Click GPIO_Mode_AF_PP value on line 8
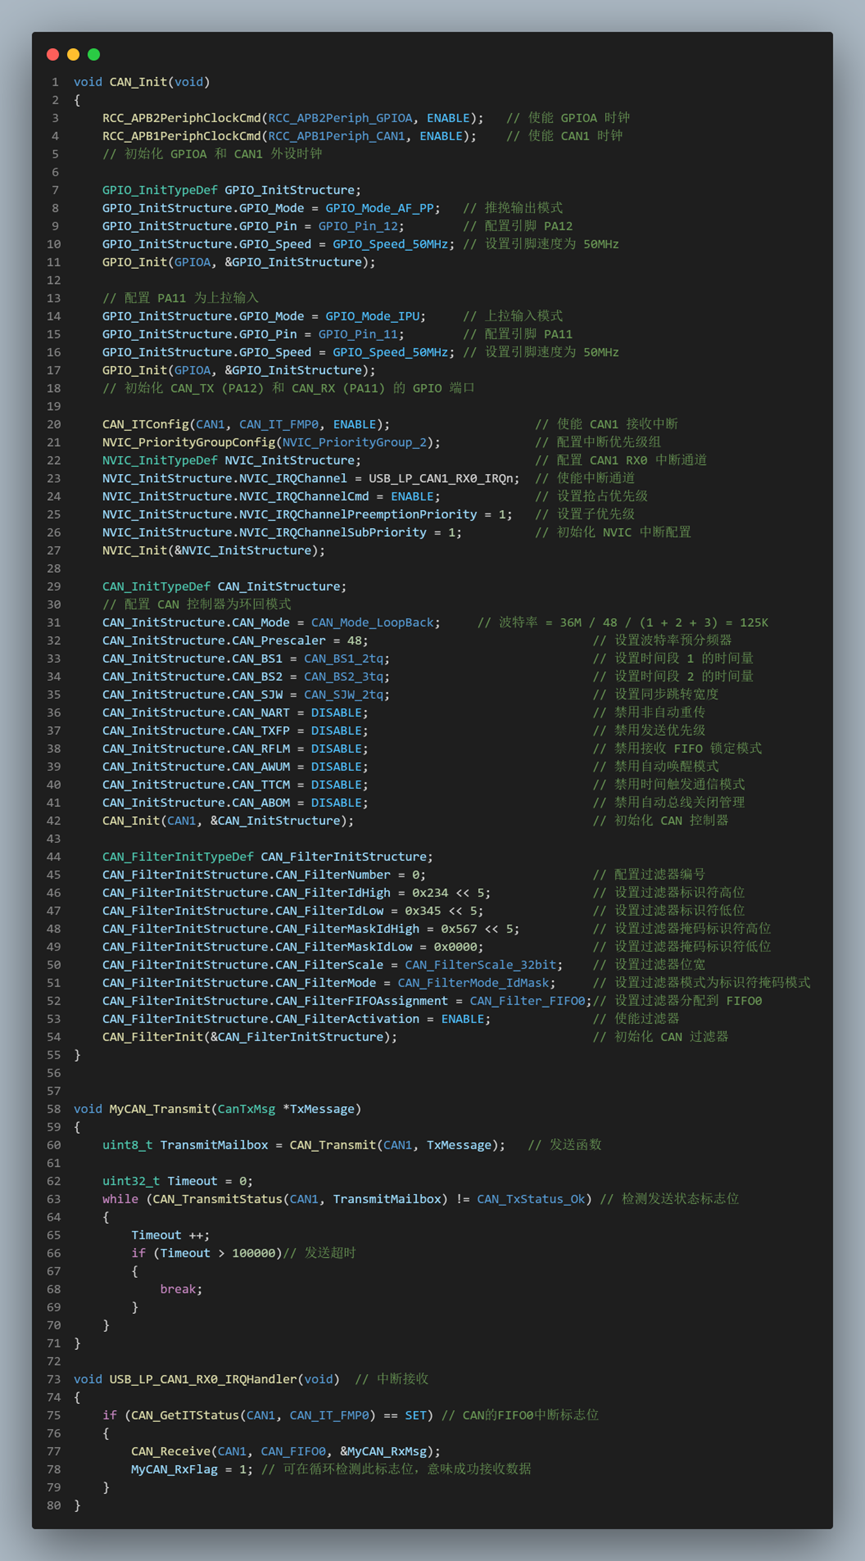This screenshot has width=865, height=1561. (x=380, y=208)
